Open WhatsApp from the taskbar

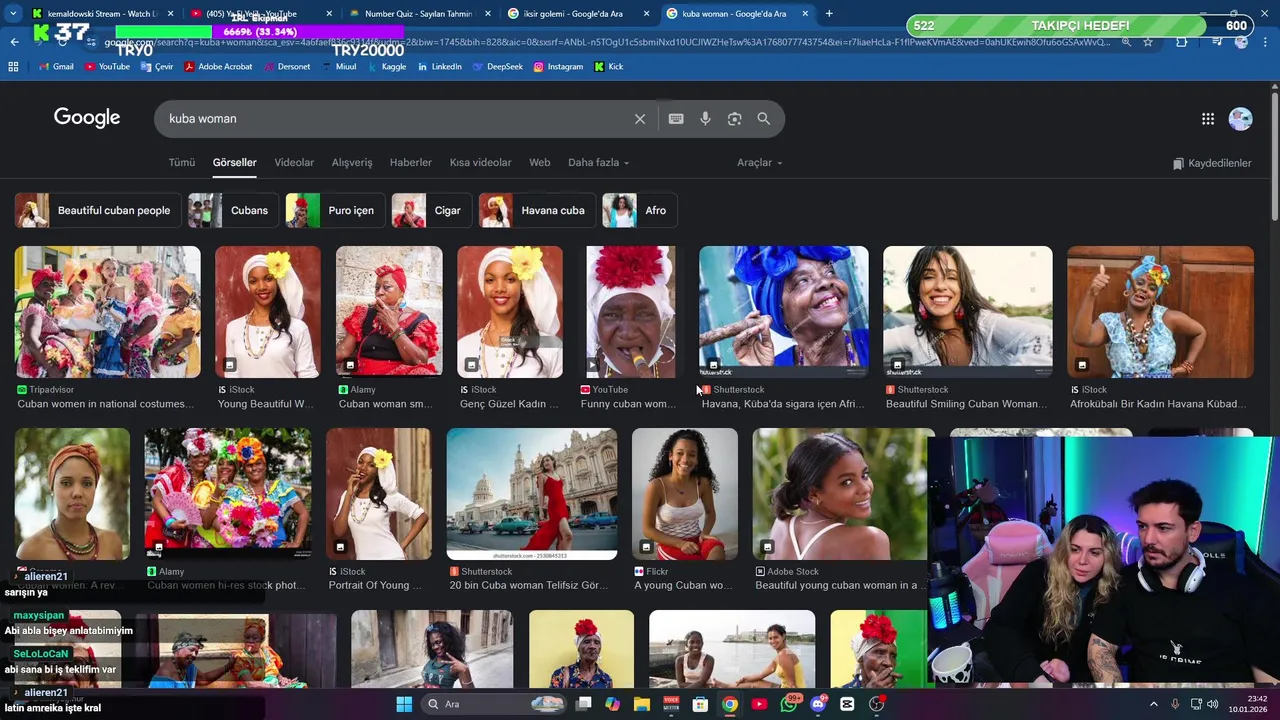pyautogui.click(x=789, y=704)
